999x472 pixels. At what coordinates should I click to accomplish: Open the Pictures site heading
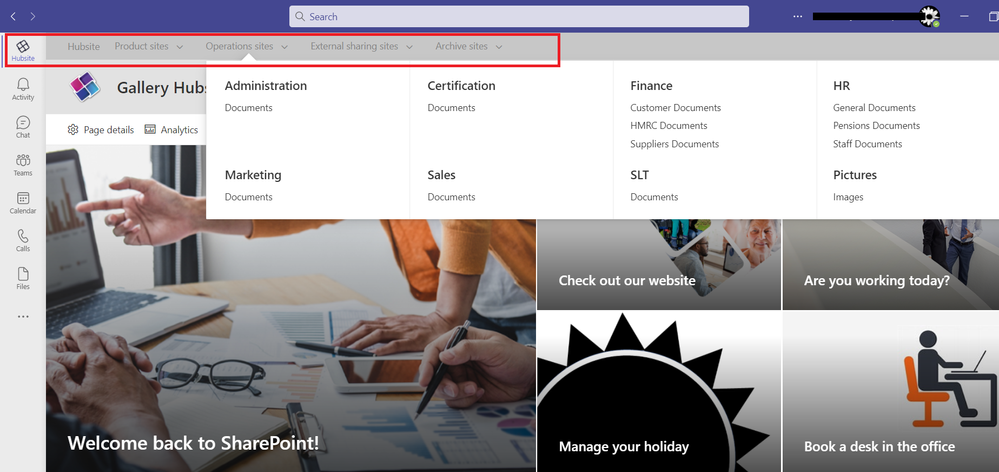coord(854,175)
